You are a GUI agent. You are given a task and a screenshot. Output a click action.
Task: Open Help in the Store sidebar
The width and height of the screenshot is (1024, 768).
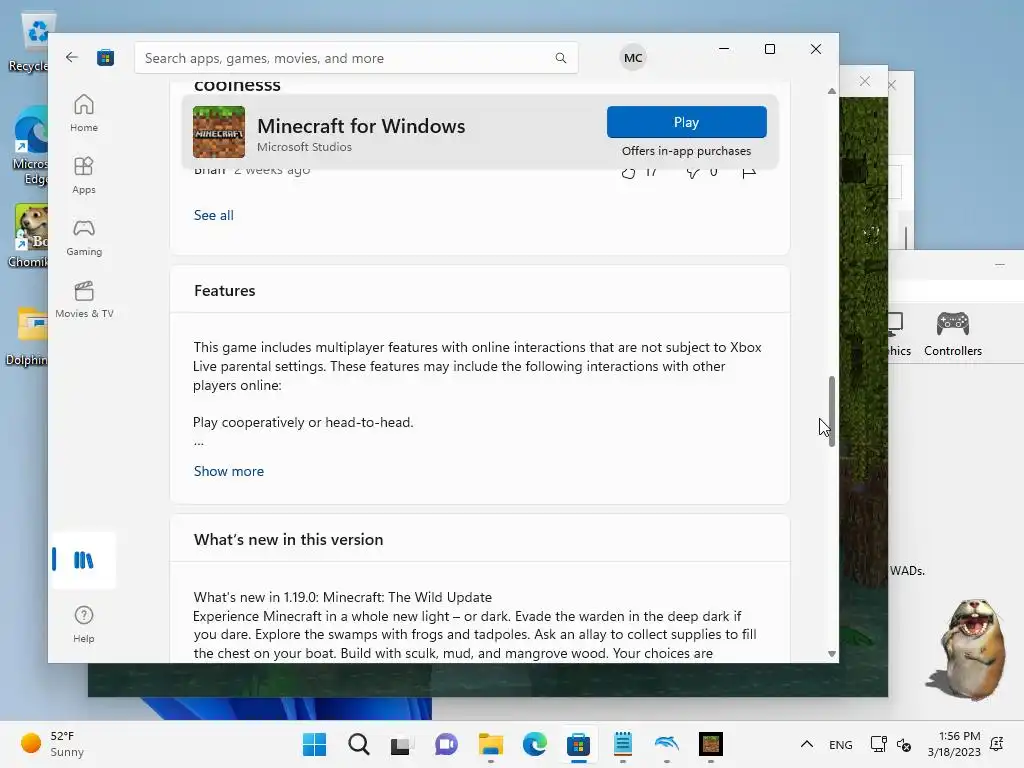pos(84,624)
